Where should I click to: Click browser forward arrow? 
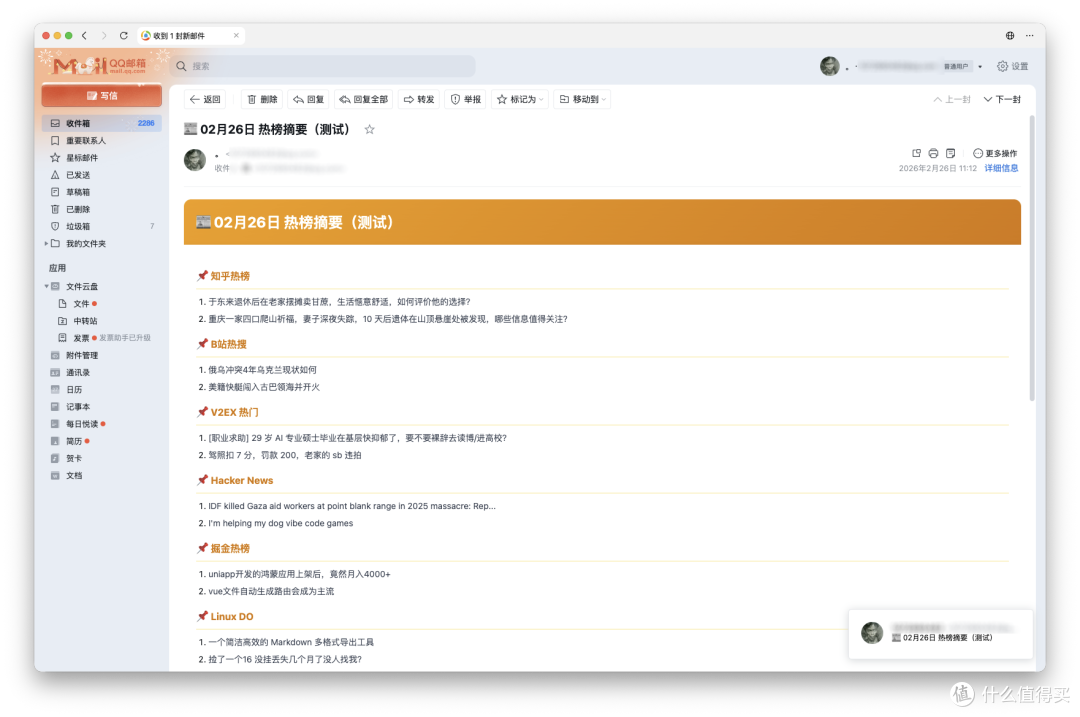click(x=104, y=36)
